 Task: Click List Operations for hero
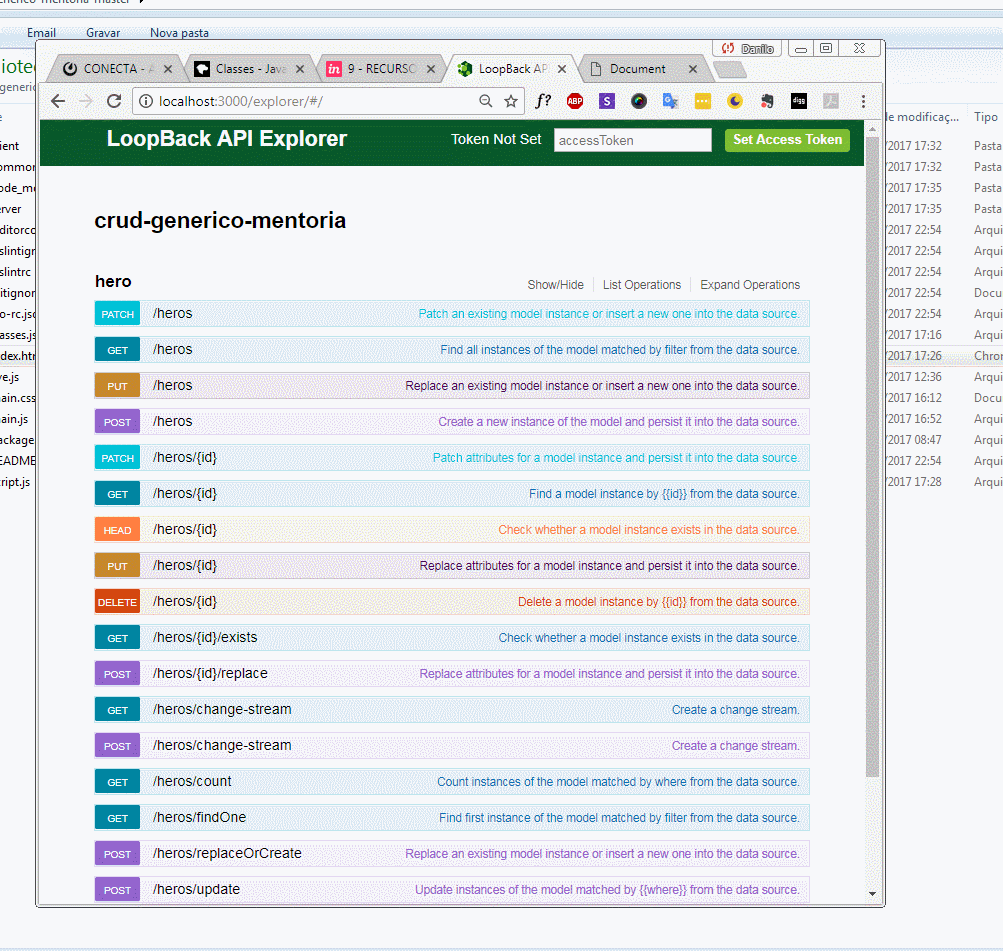(642, 285)
